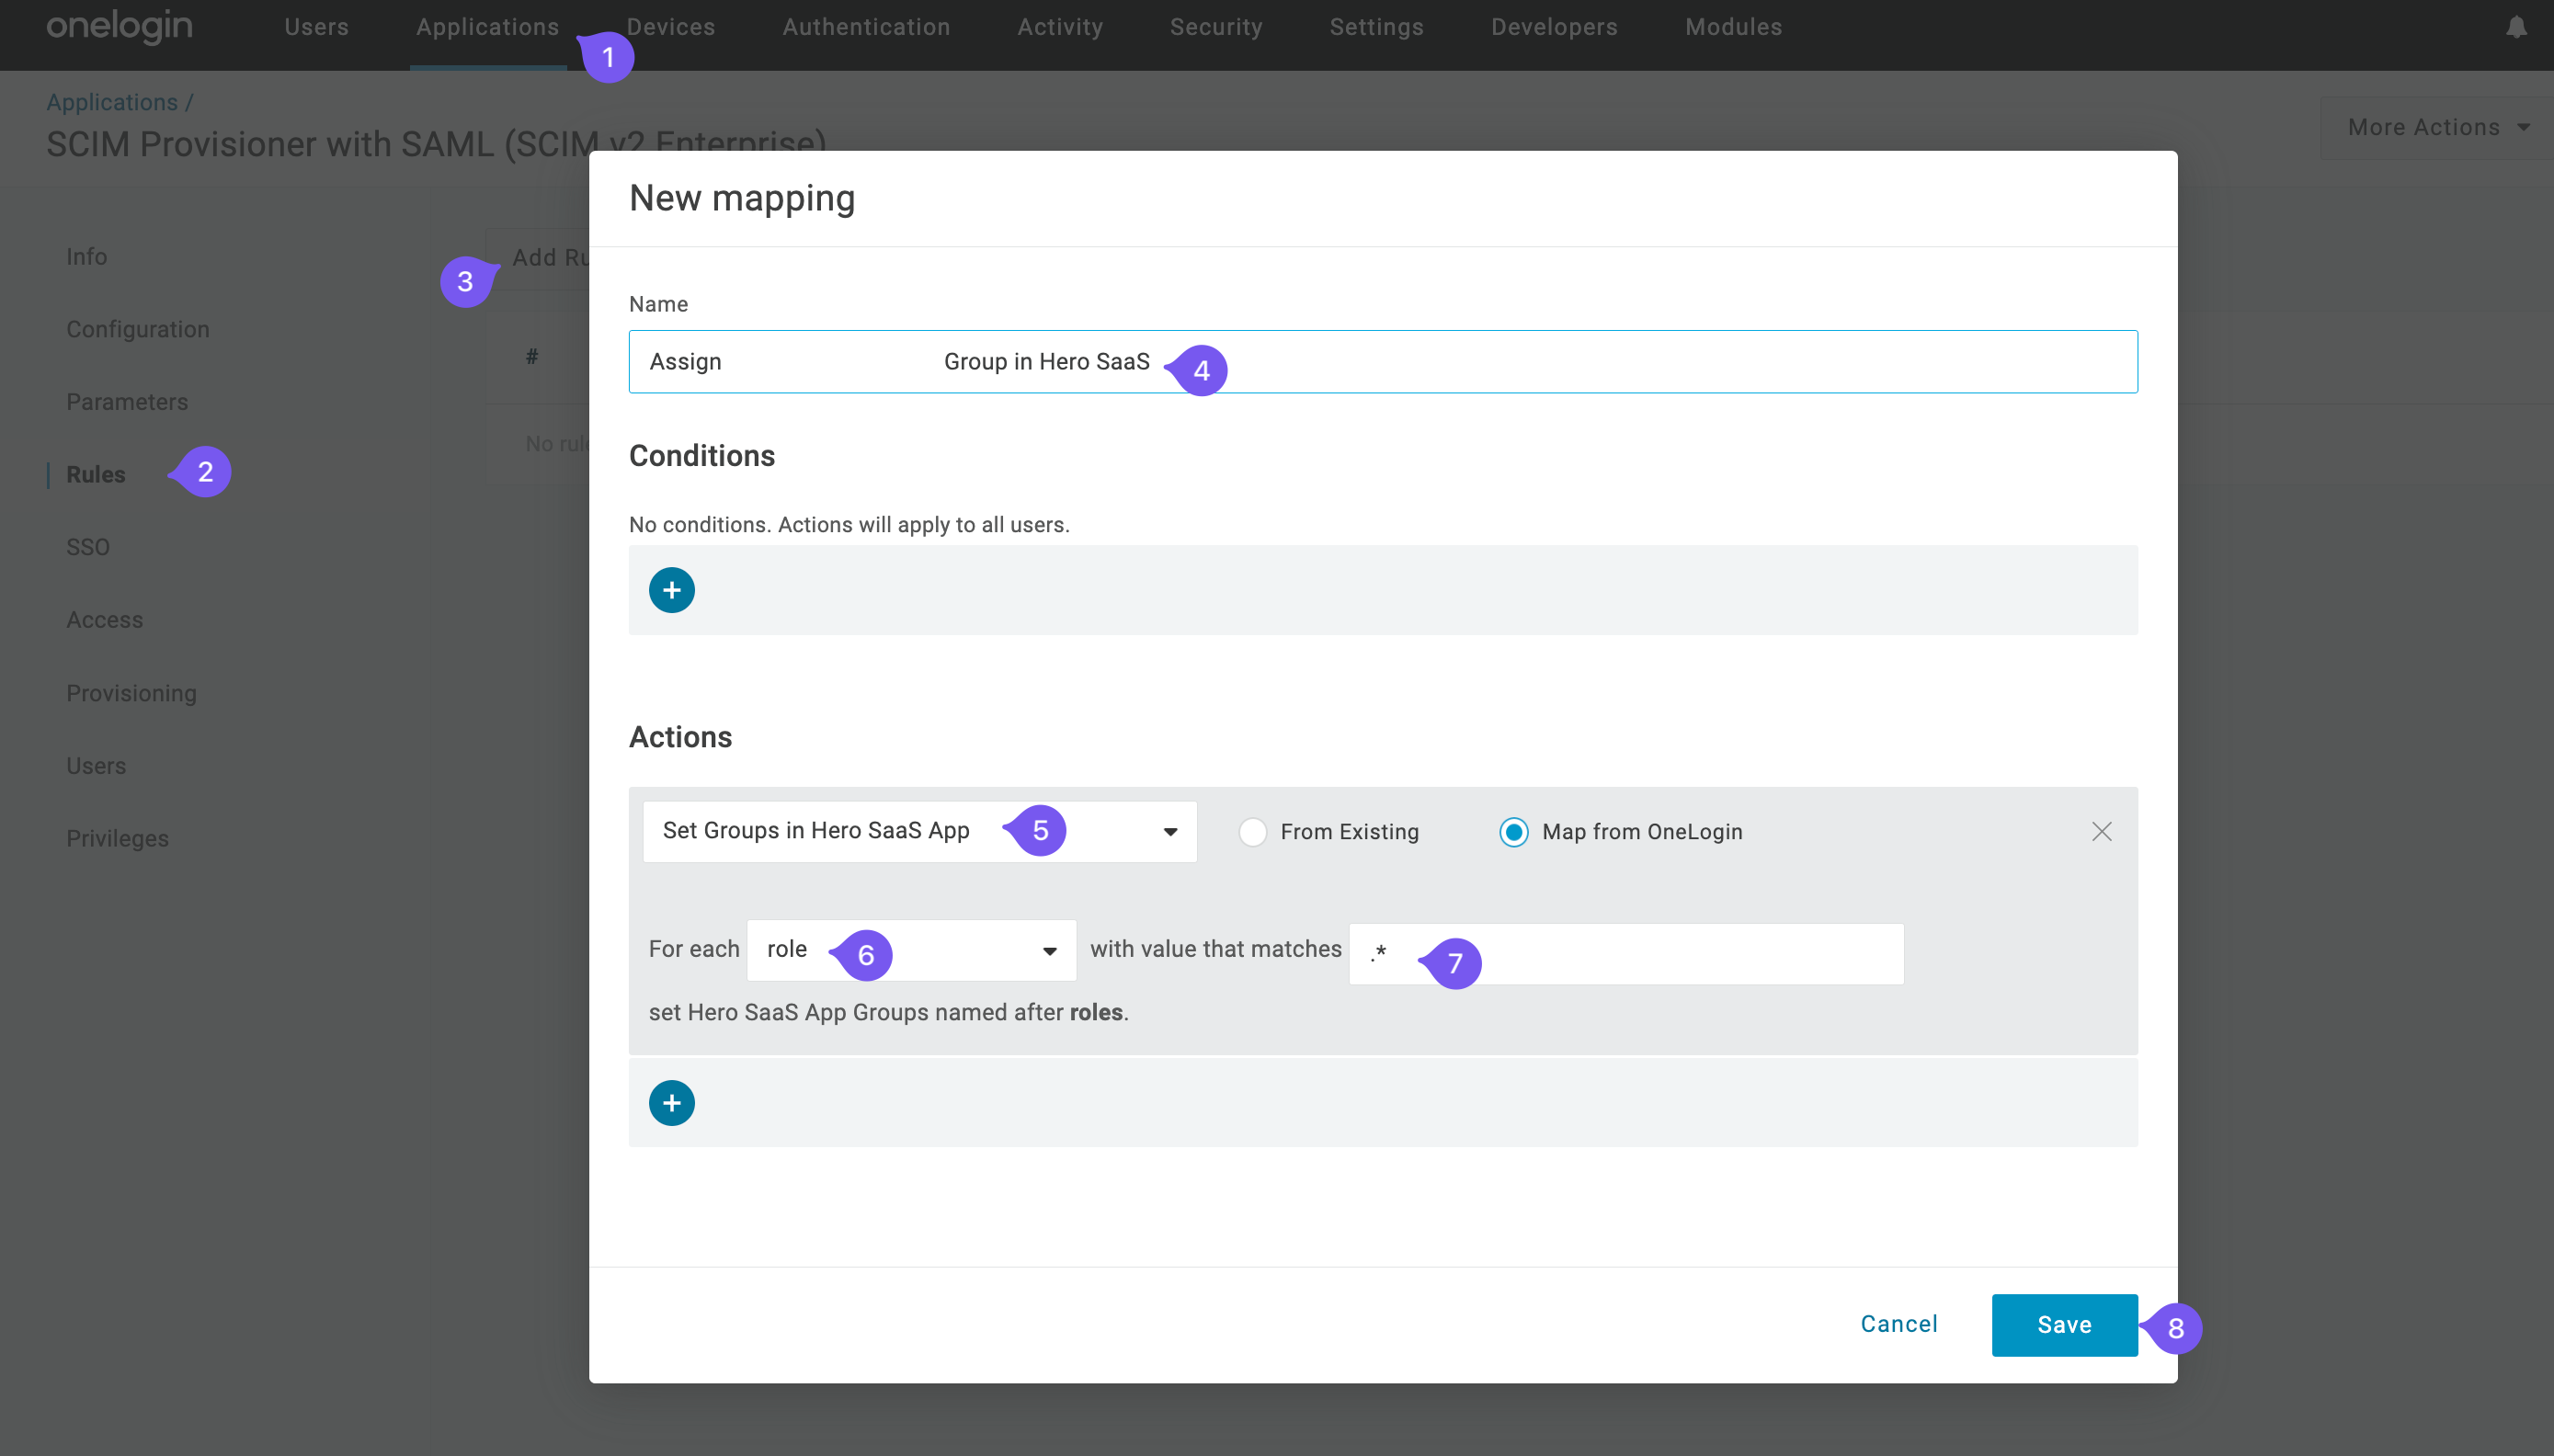The width and height of the screenshot is (2554, 1456).
Task: Select Rules in the sidebar
Action: 96,474
